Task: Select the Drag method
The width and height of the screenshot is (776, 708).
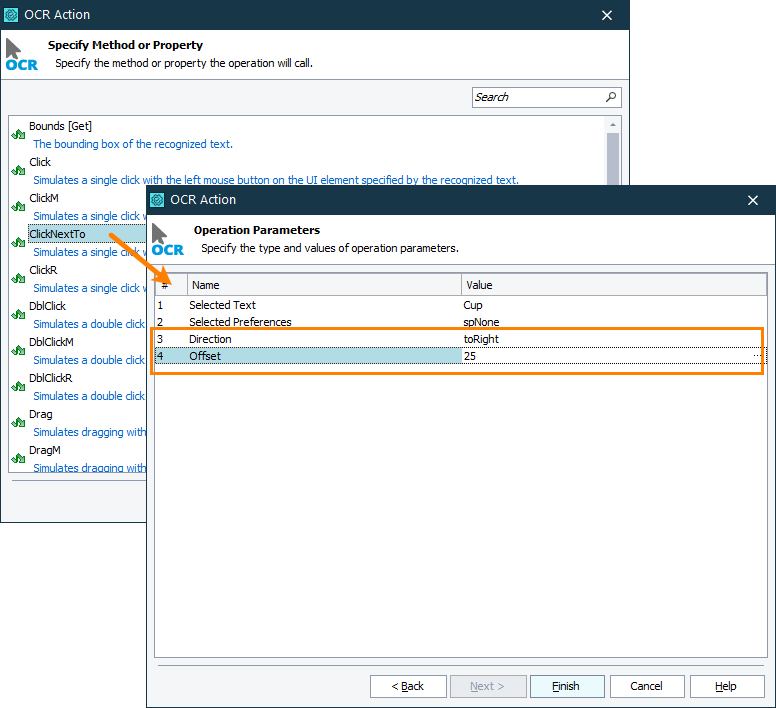Action: pyautogui.click(x=41, y=414)
